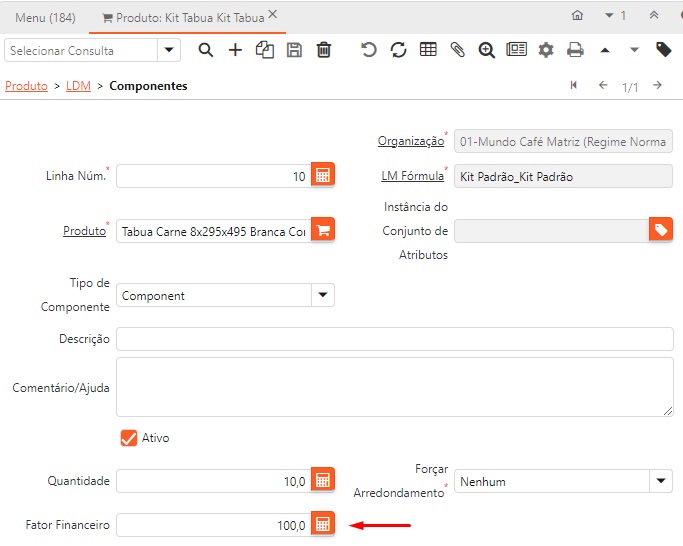Click the undo changes icon

369,50
